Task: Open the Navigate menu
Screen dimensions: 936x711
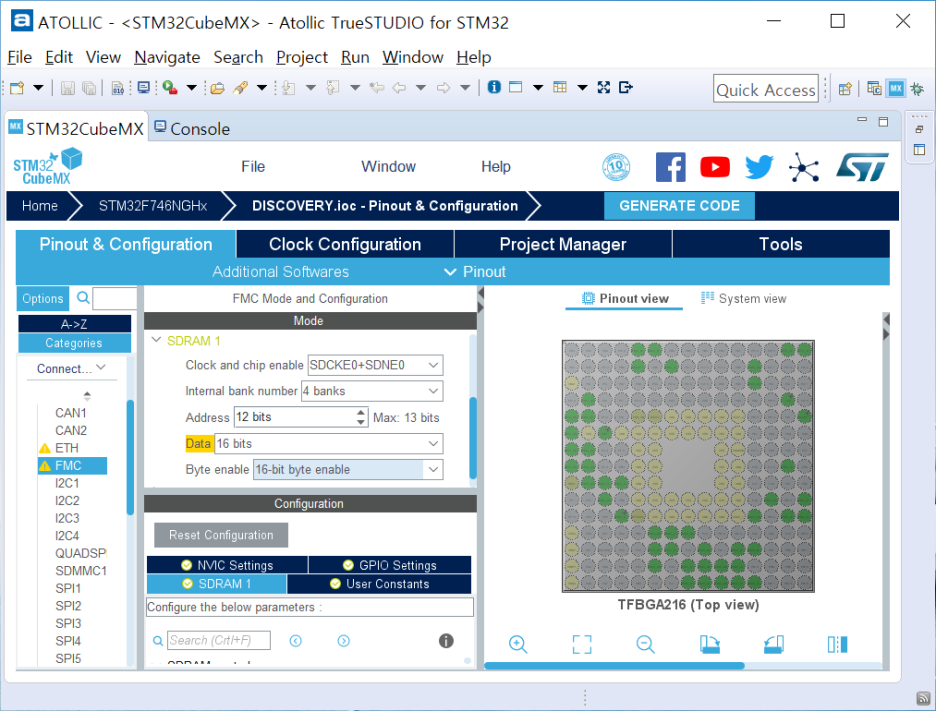Action: [x=167, y=57]
